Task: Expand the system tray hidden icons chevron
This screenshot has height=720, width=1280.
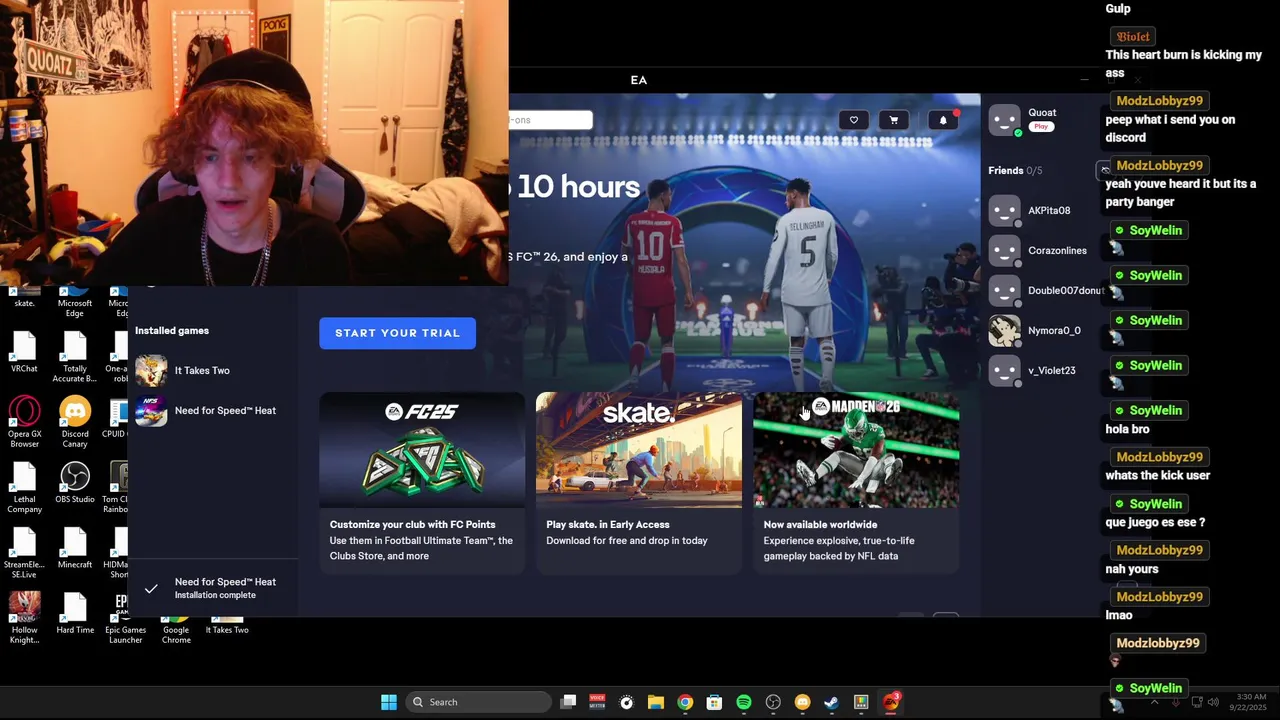Action: [x=1155, y=702]
